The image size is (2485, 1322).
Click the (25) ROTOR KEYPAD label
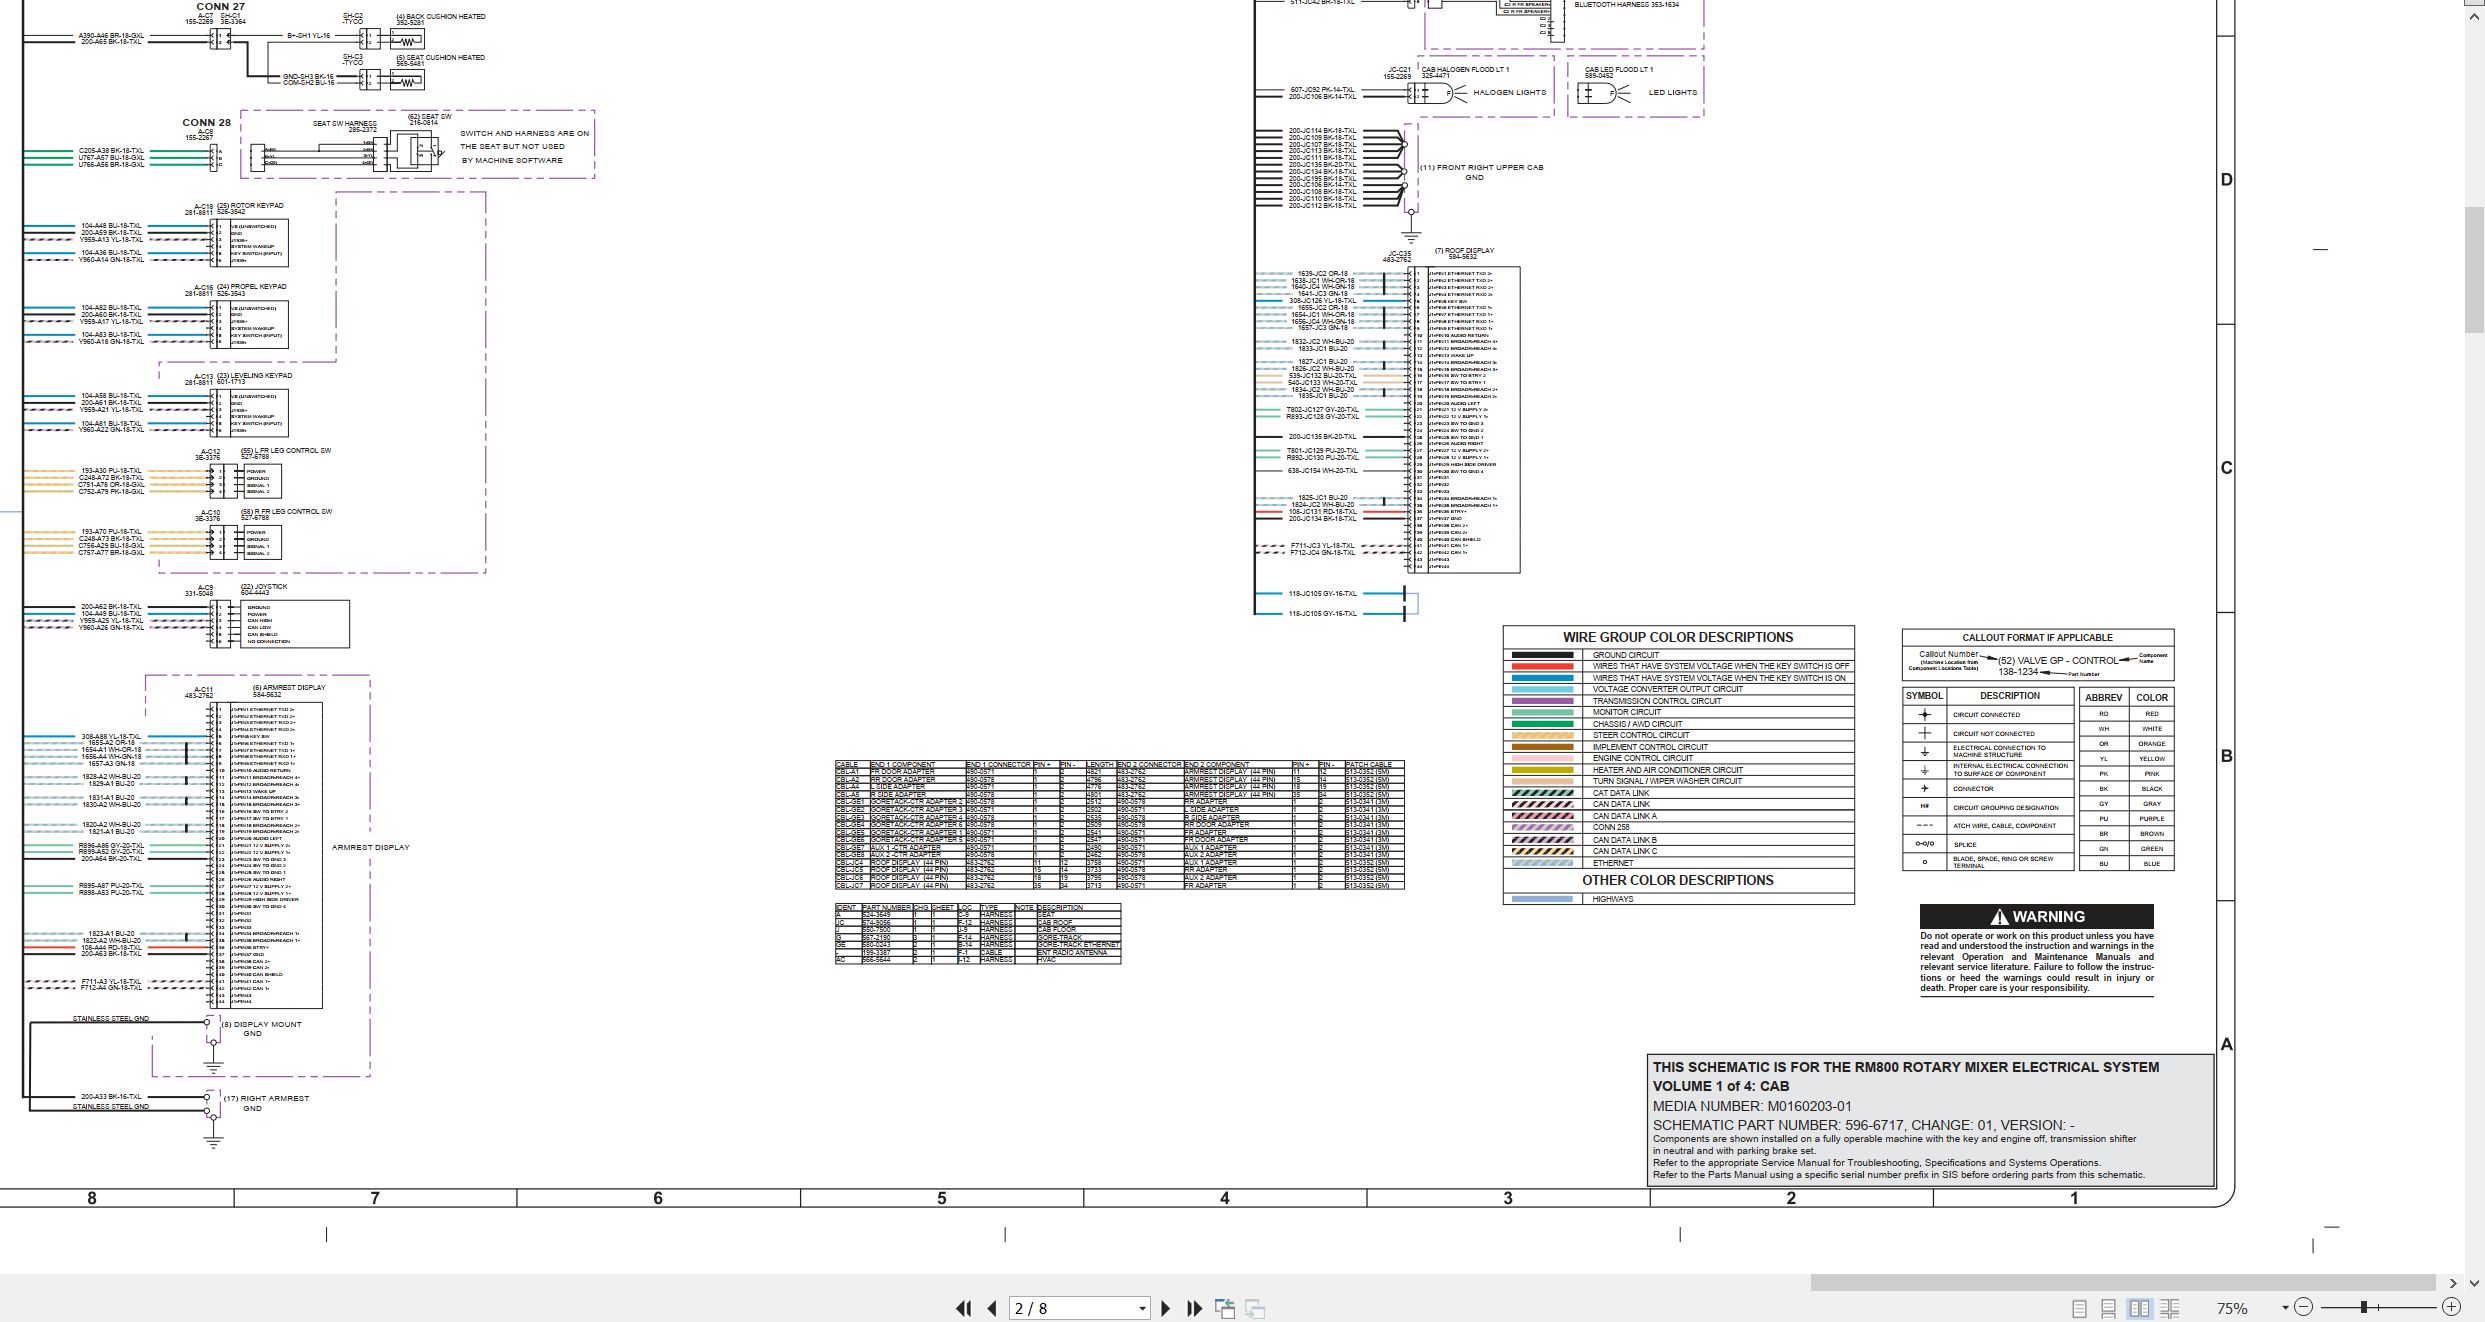tap(250, 206)
